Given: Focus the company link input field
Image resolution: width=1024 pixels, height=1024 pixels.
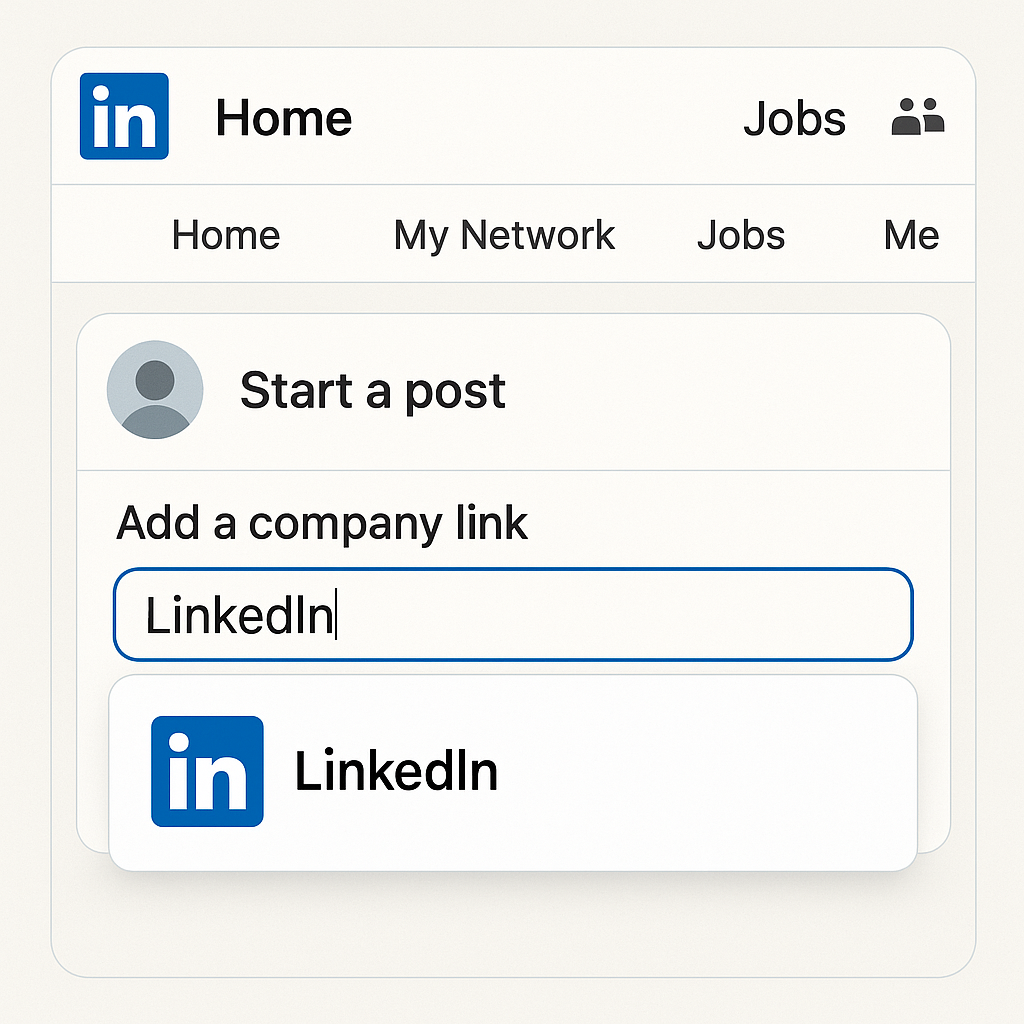Looking at the screenshot, I should (x=513, y=615).
